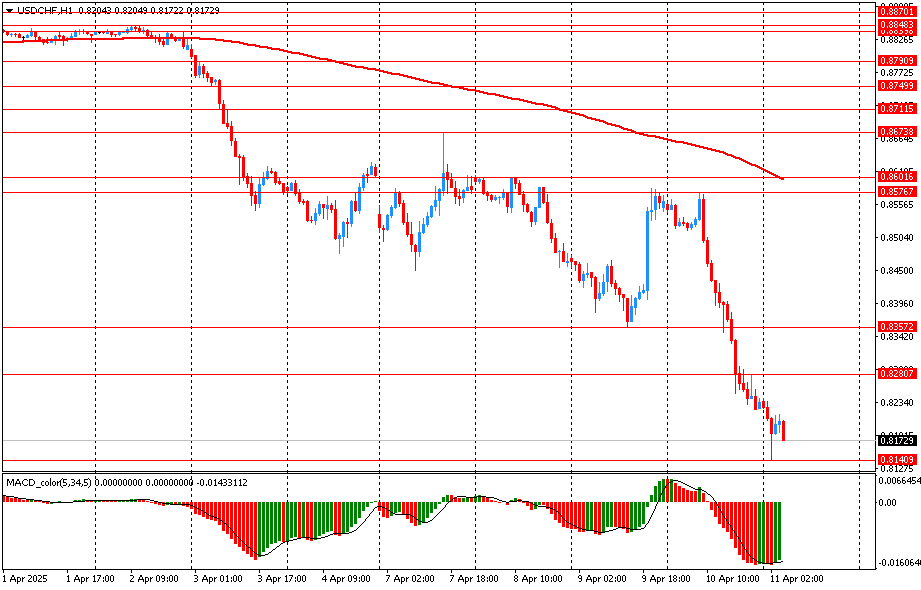The image size is (921, 590).
Task: Select the 0.88701 price level label
Action: pyautogui.click(x=896, y=12)
